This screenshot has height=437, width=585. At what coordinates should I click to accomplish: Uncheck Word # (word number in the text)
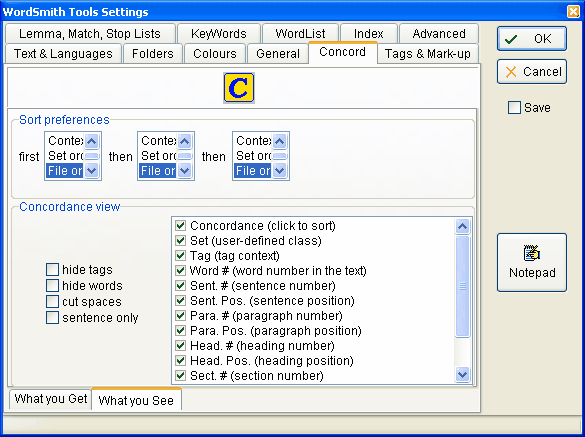point(181,271)
